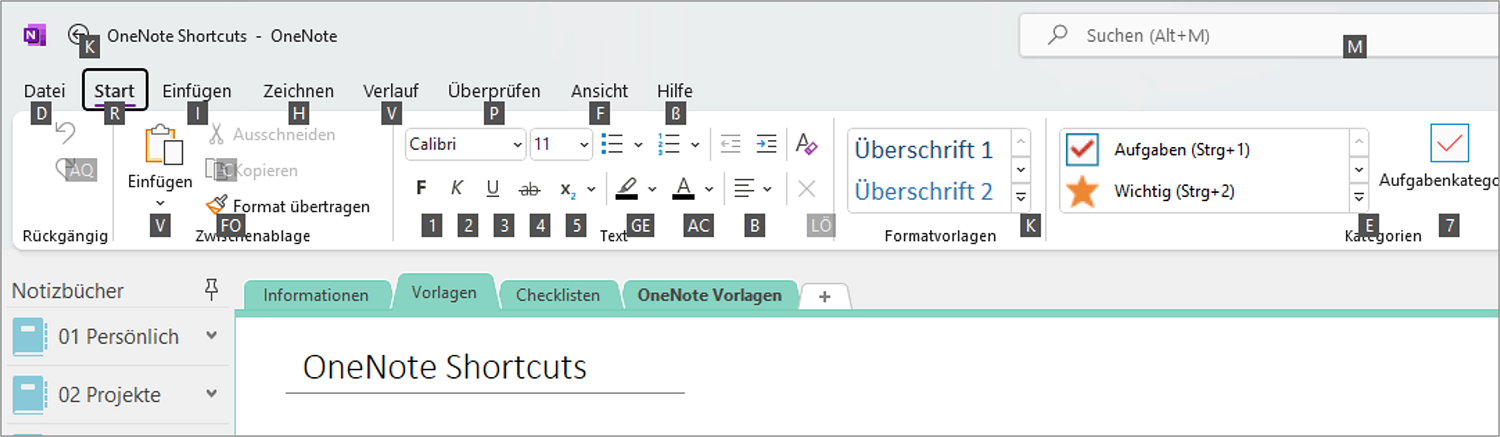Image resolution: width=1500 pixels, height=437 pixels.
Task: Expand the 02 Projekte notebook chevron
Action: pyautogui.click(x=211, y=394)
